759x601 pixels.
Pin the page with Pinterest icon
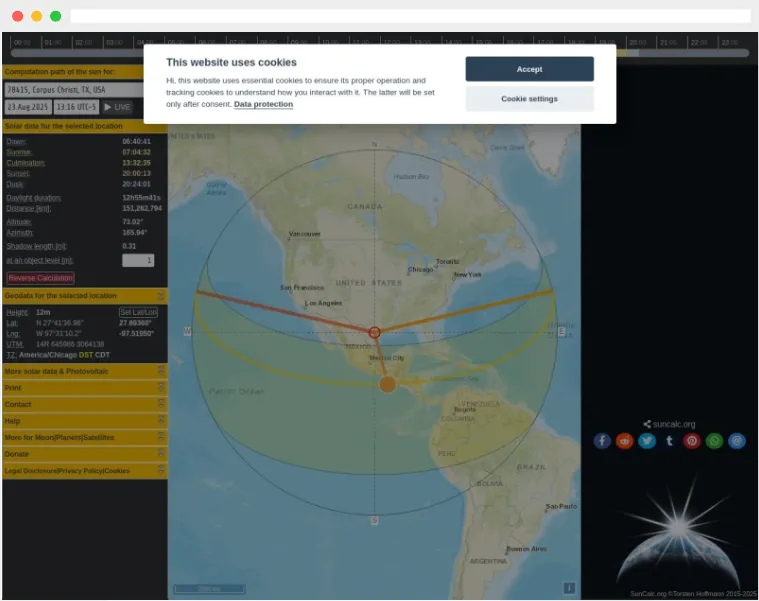[x=692, y=441]
